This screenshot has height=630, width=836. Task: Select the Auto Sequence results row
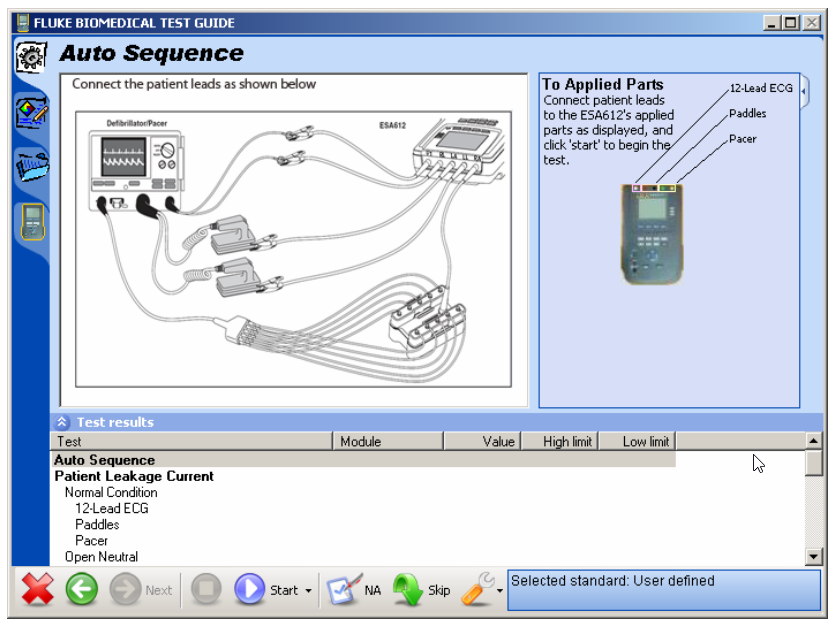point(363,459)
